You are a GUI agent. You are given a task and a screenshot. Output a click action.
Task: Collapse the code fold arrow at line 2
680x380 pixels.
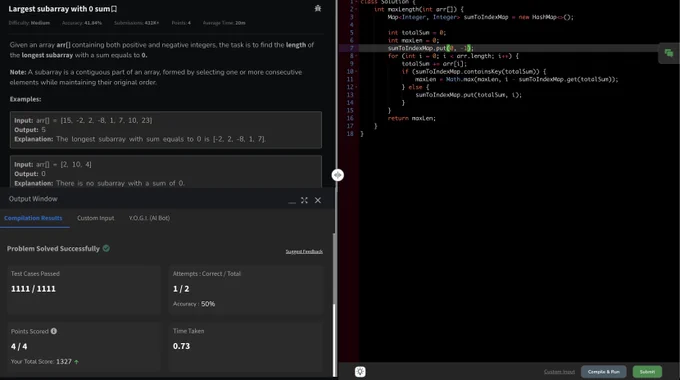[x=356, y=10]
